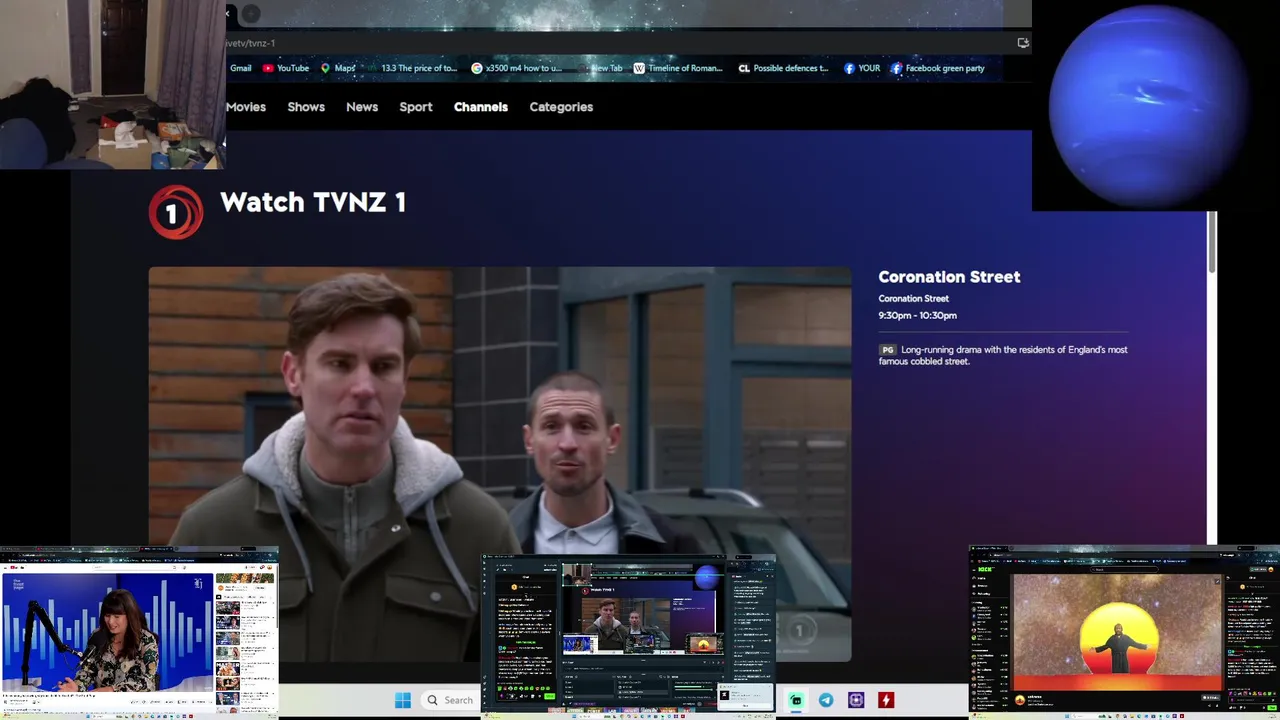
Task: Select the Channels menu item
Action: click(481, 107)
